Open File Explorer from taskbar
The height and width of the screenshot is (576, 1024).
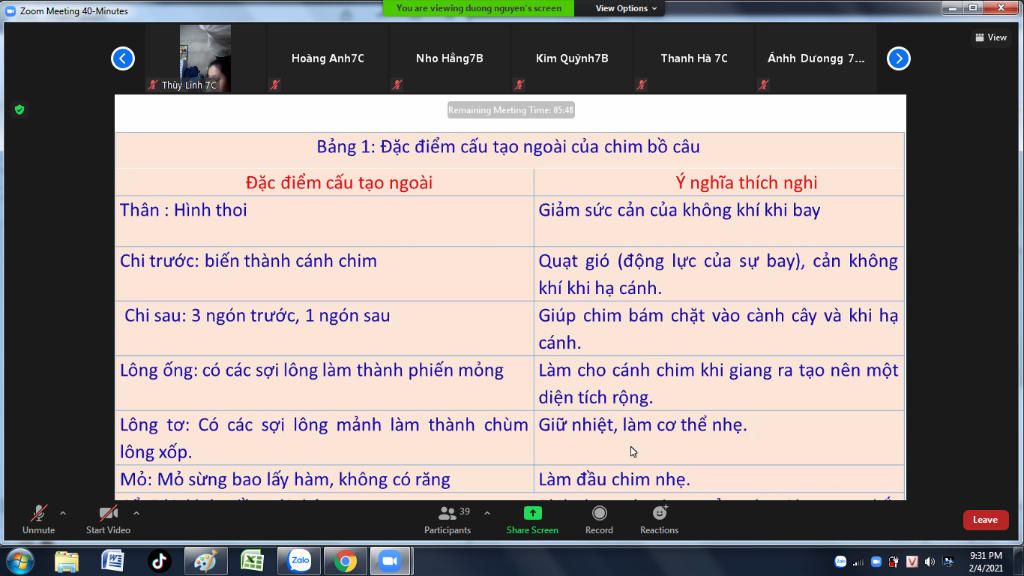(67, 561)
